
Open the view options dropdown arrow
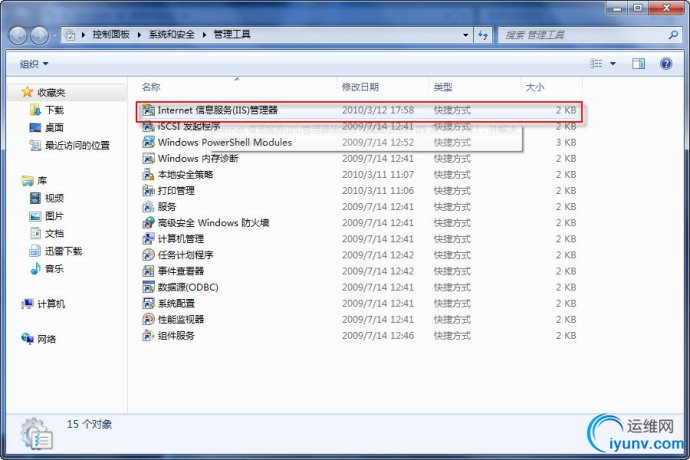[613, 64]
